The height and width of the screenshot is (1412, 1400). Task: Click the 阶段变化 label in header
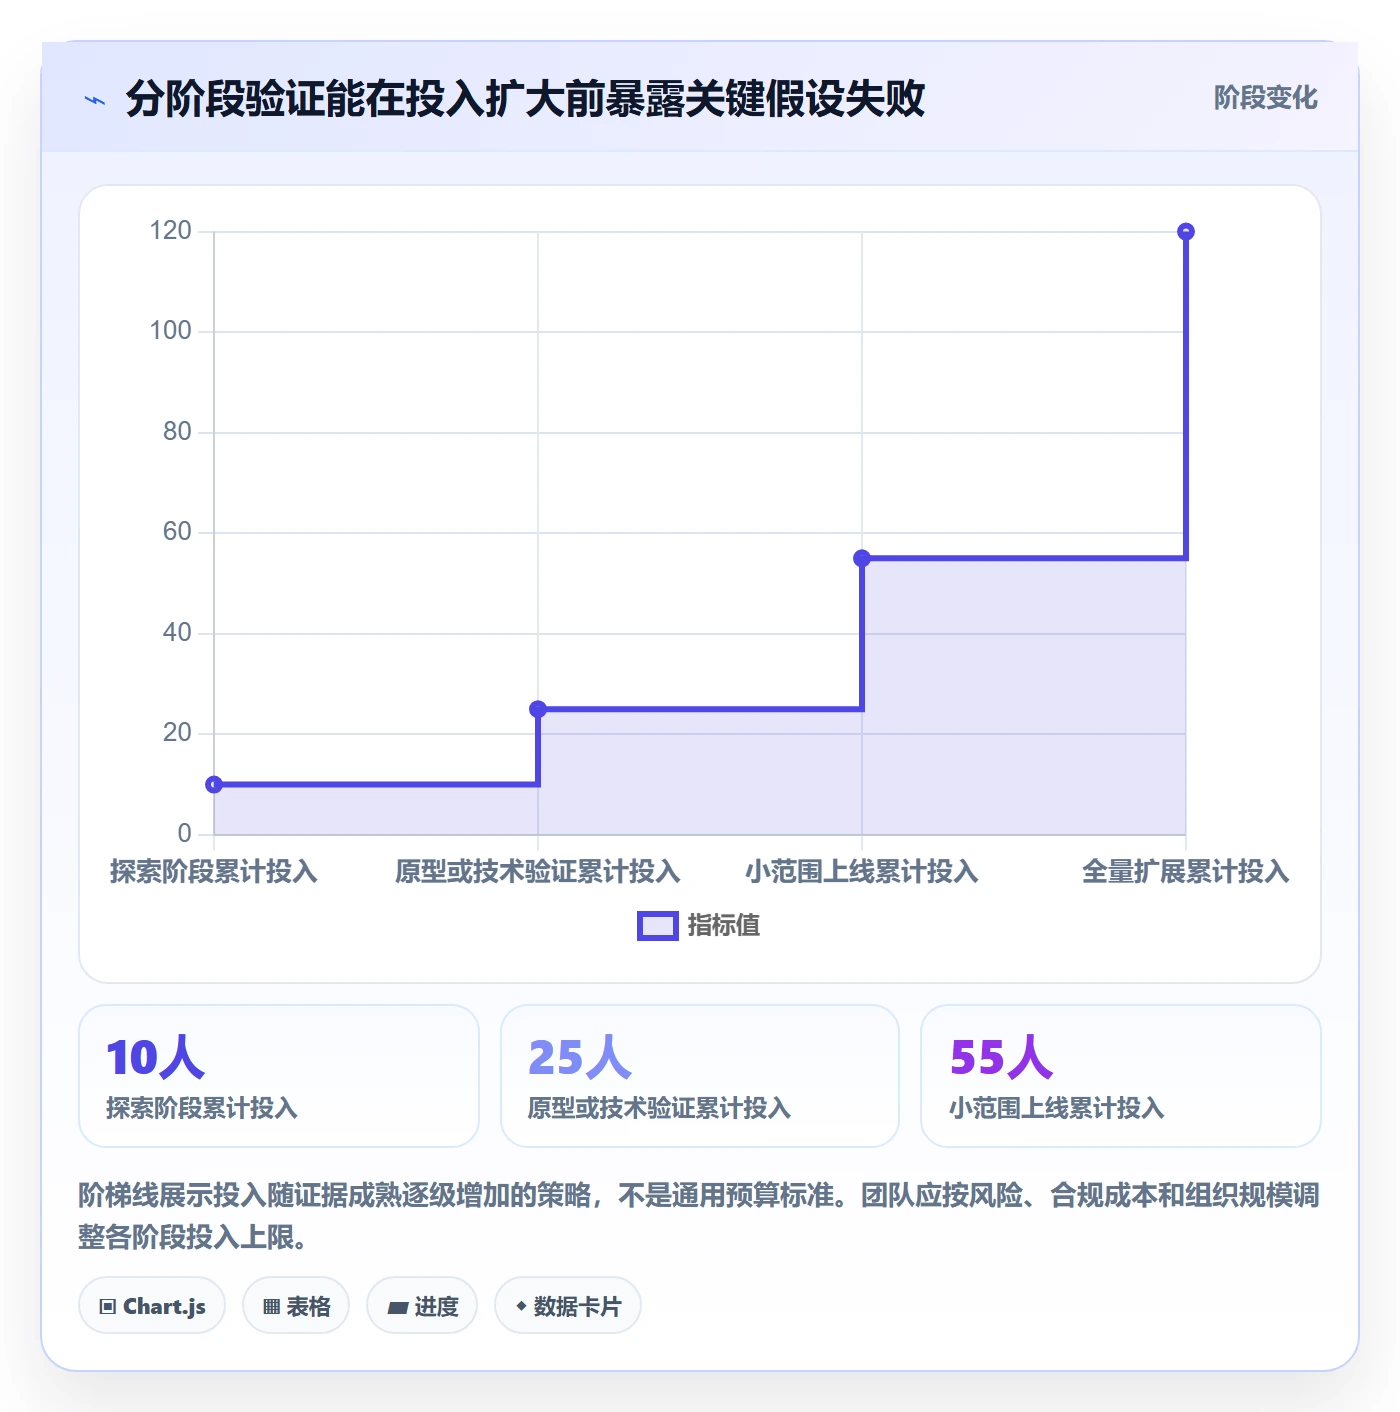click(x=1265, y=98)
